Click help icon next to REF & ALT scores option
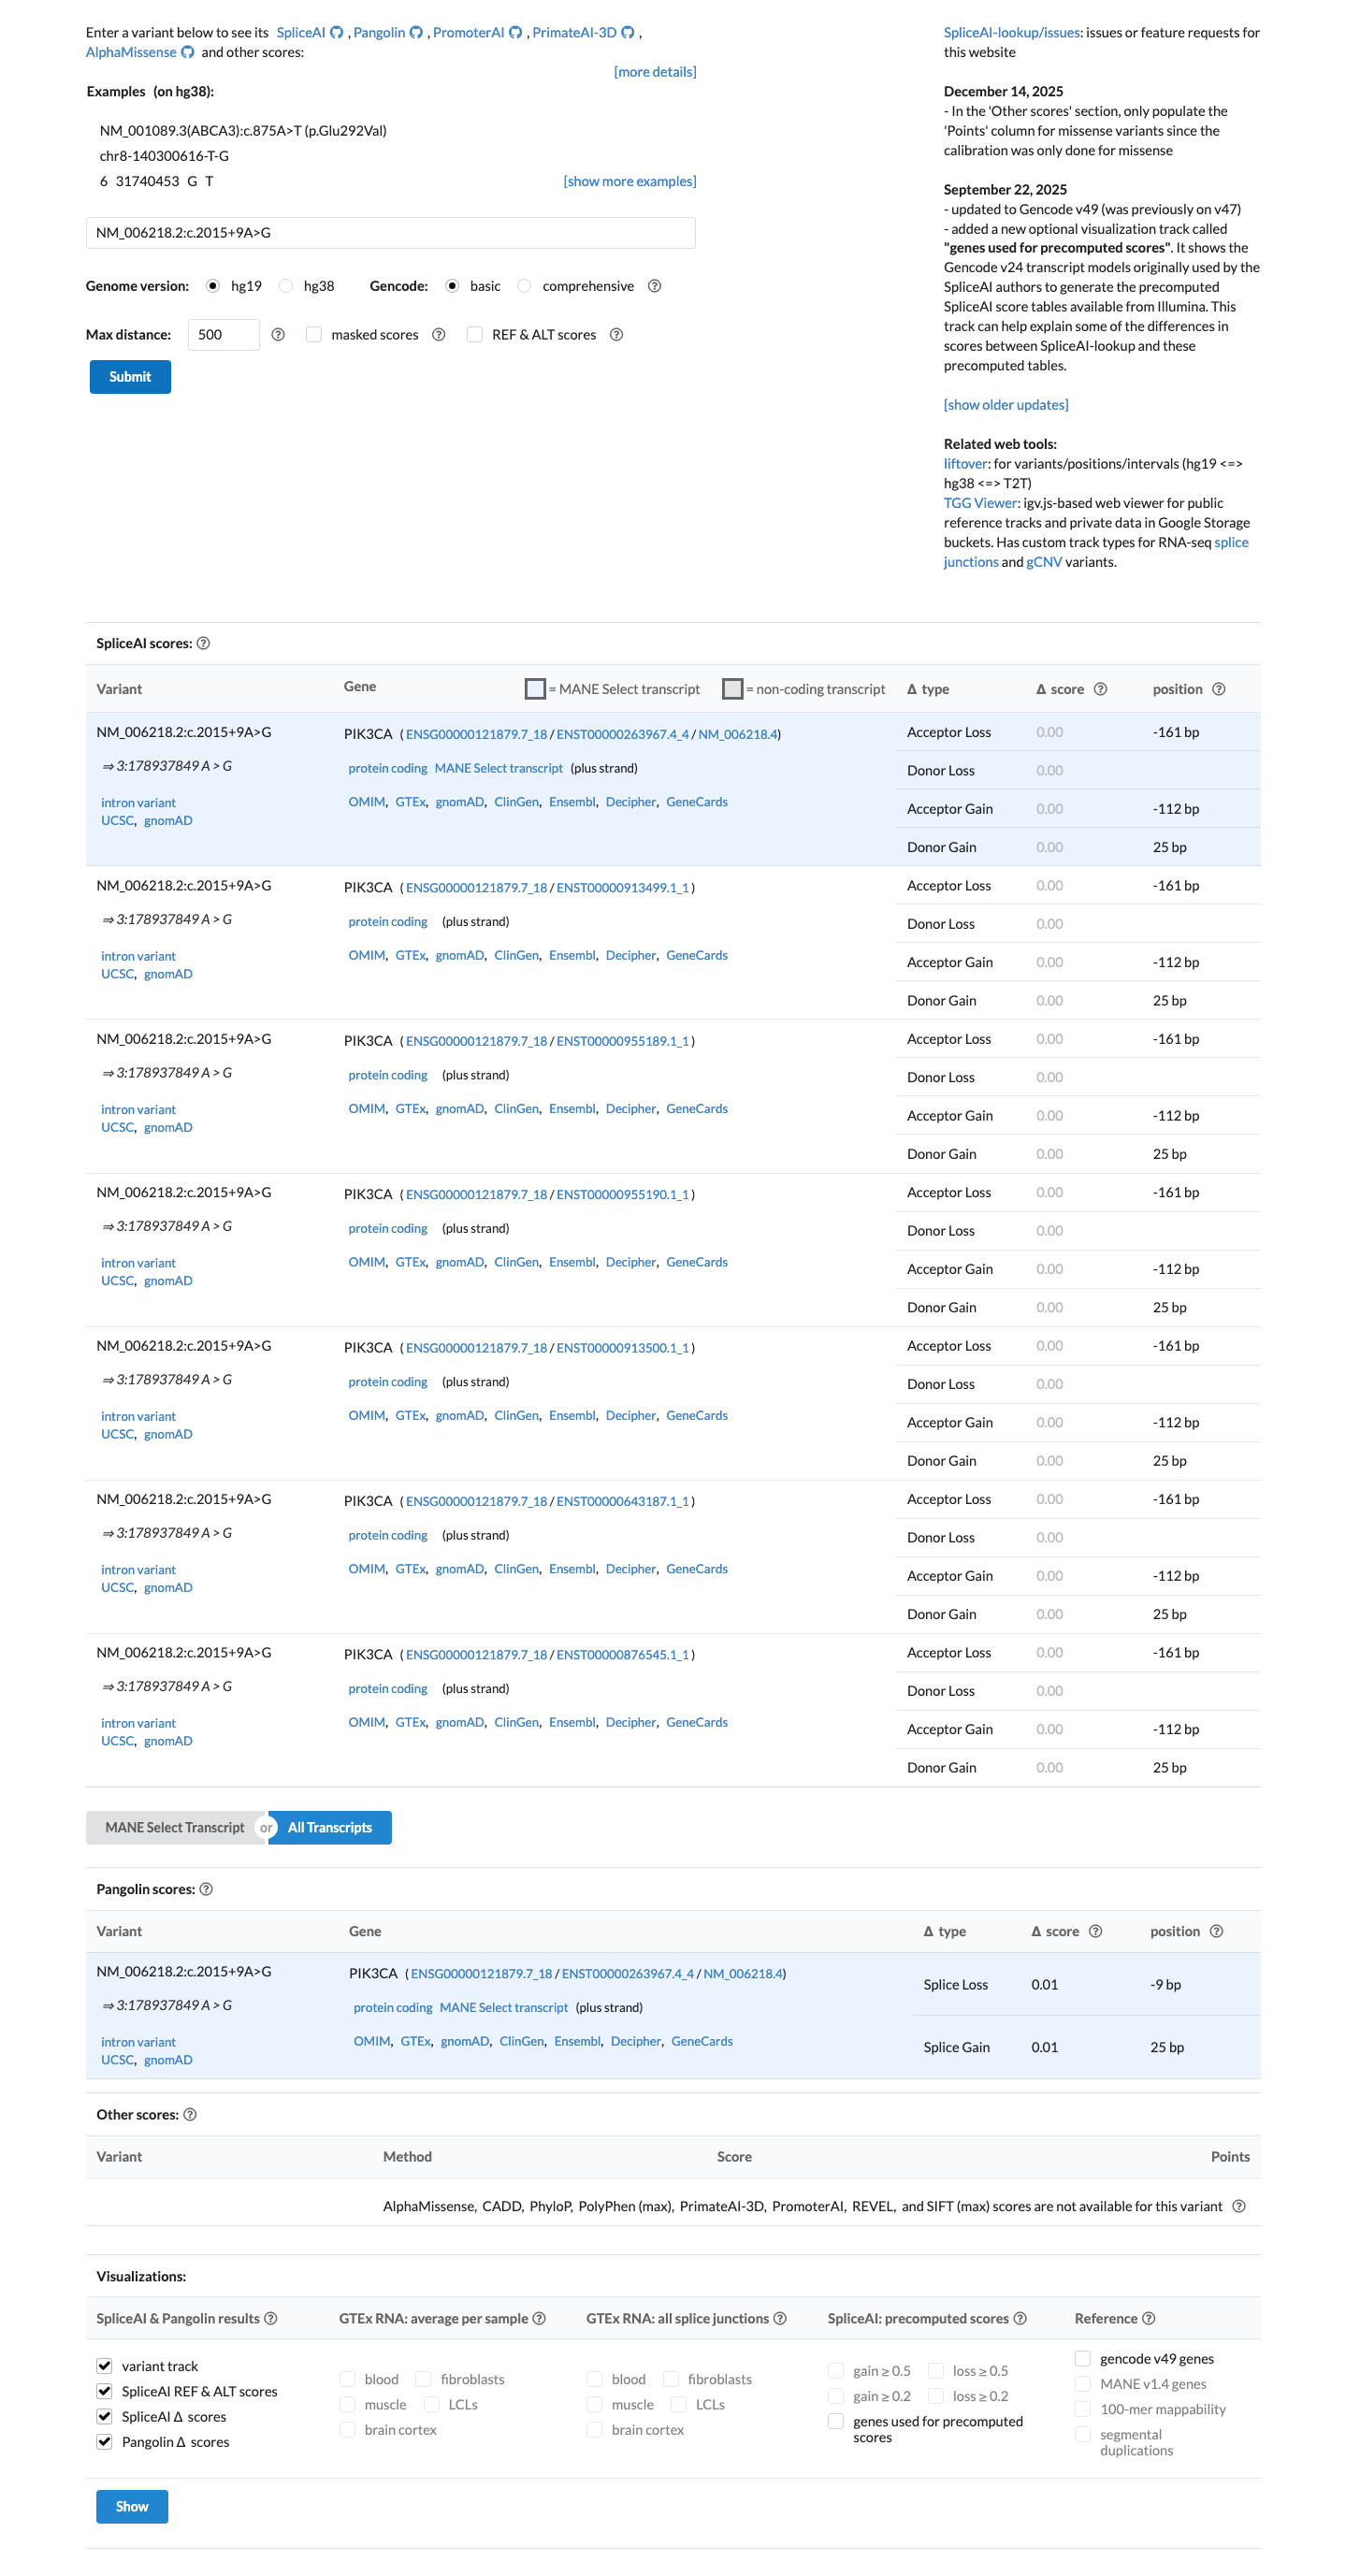 [616, 334]
